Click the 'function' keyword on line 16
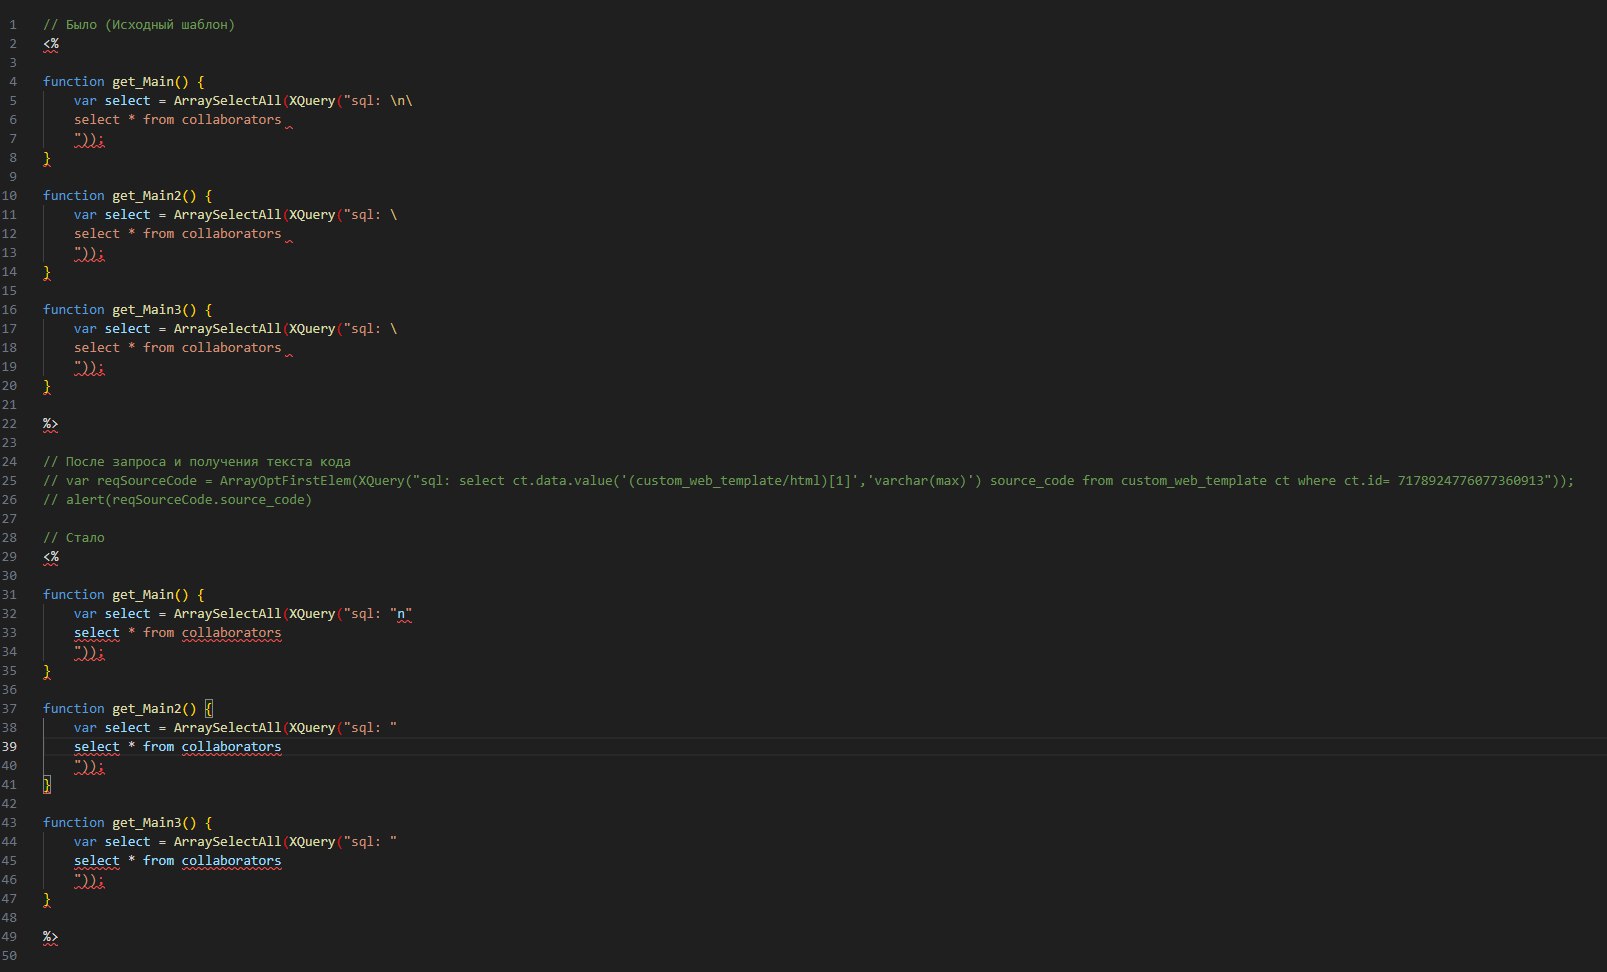The width and height of the screenshot is (1607, 972). pos(74,310)
